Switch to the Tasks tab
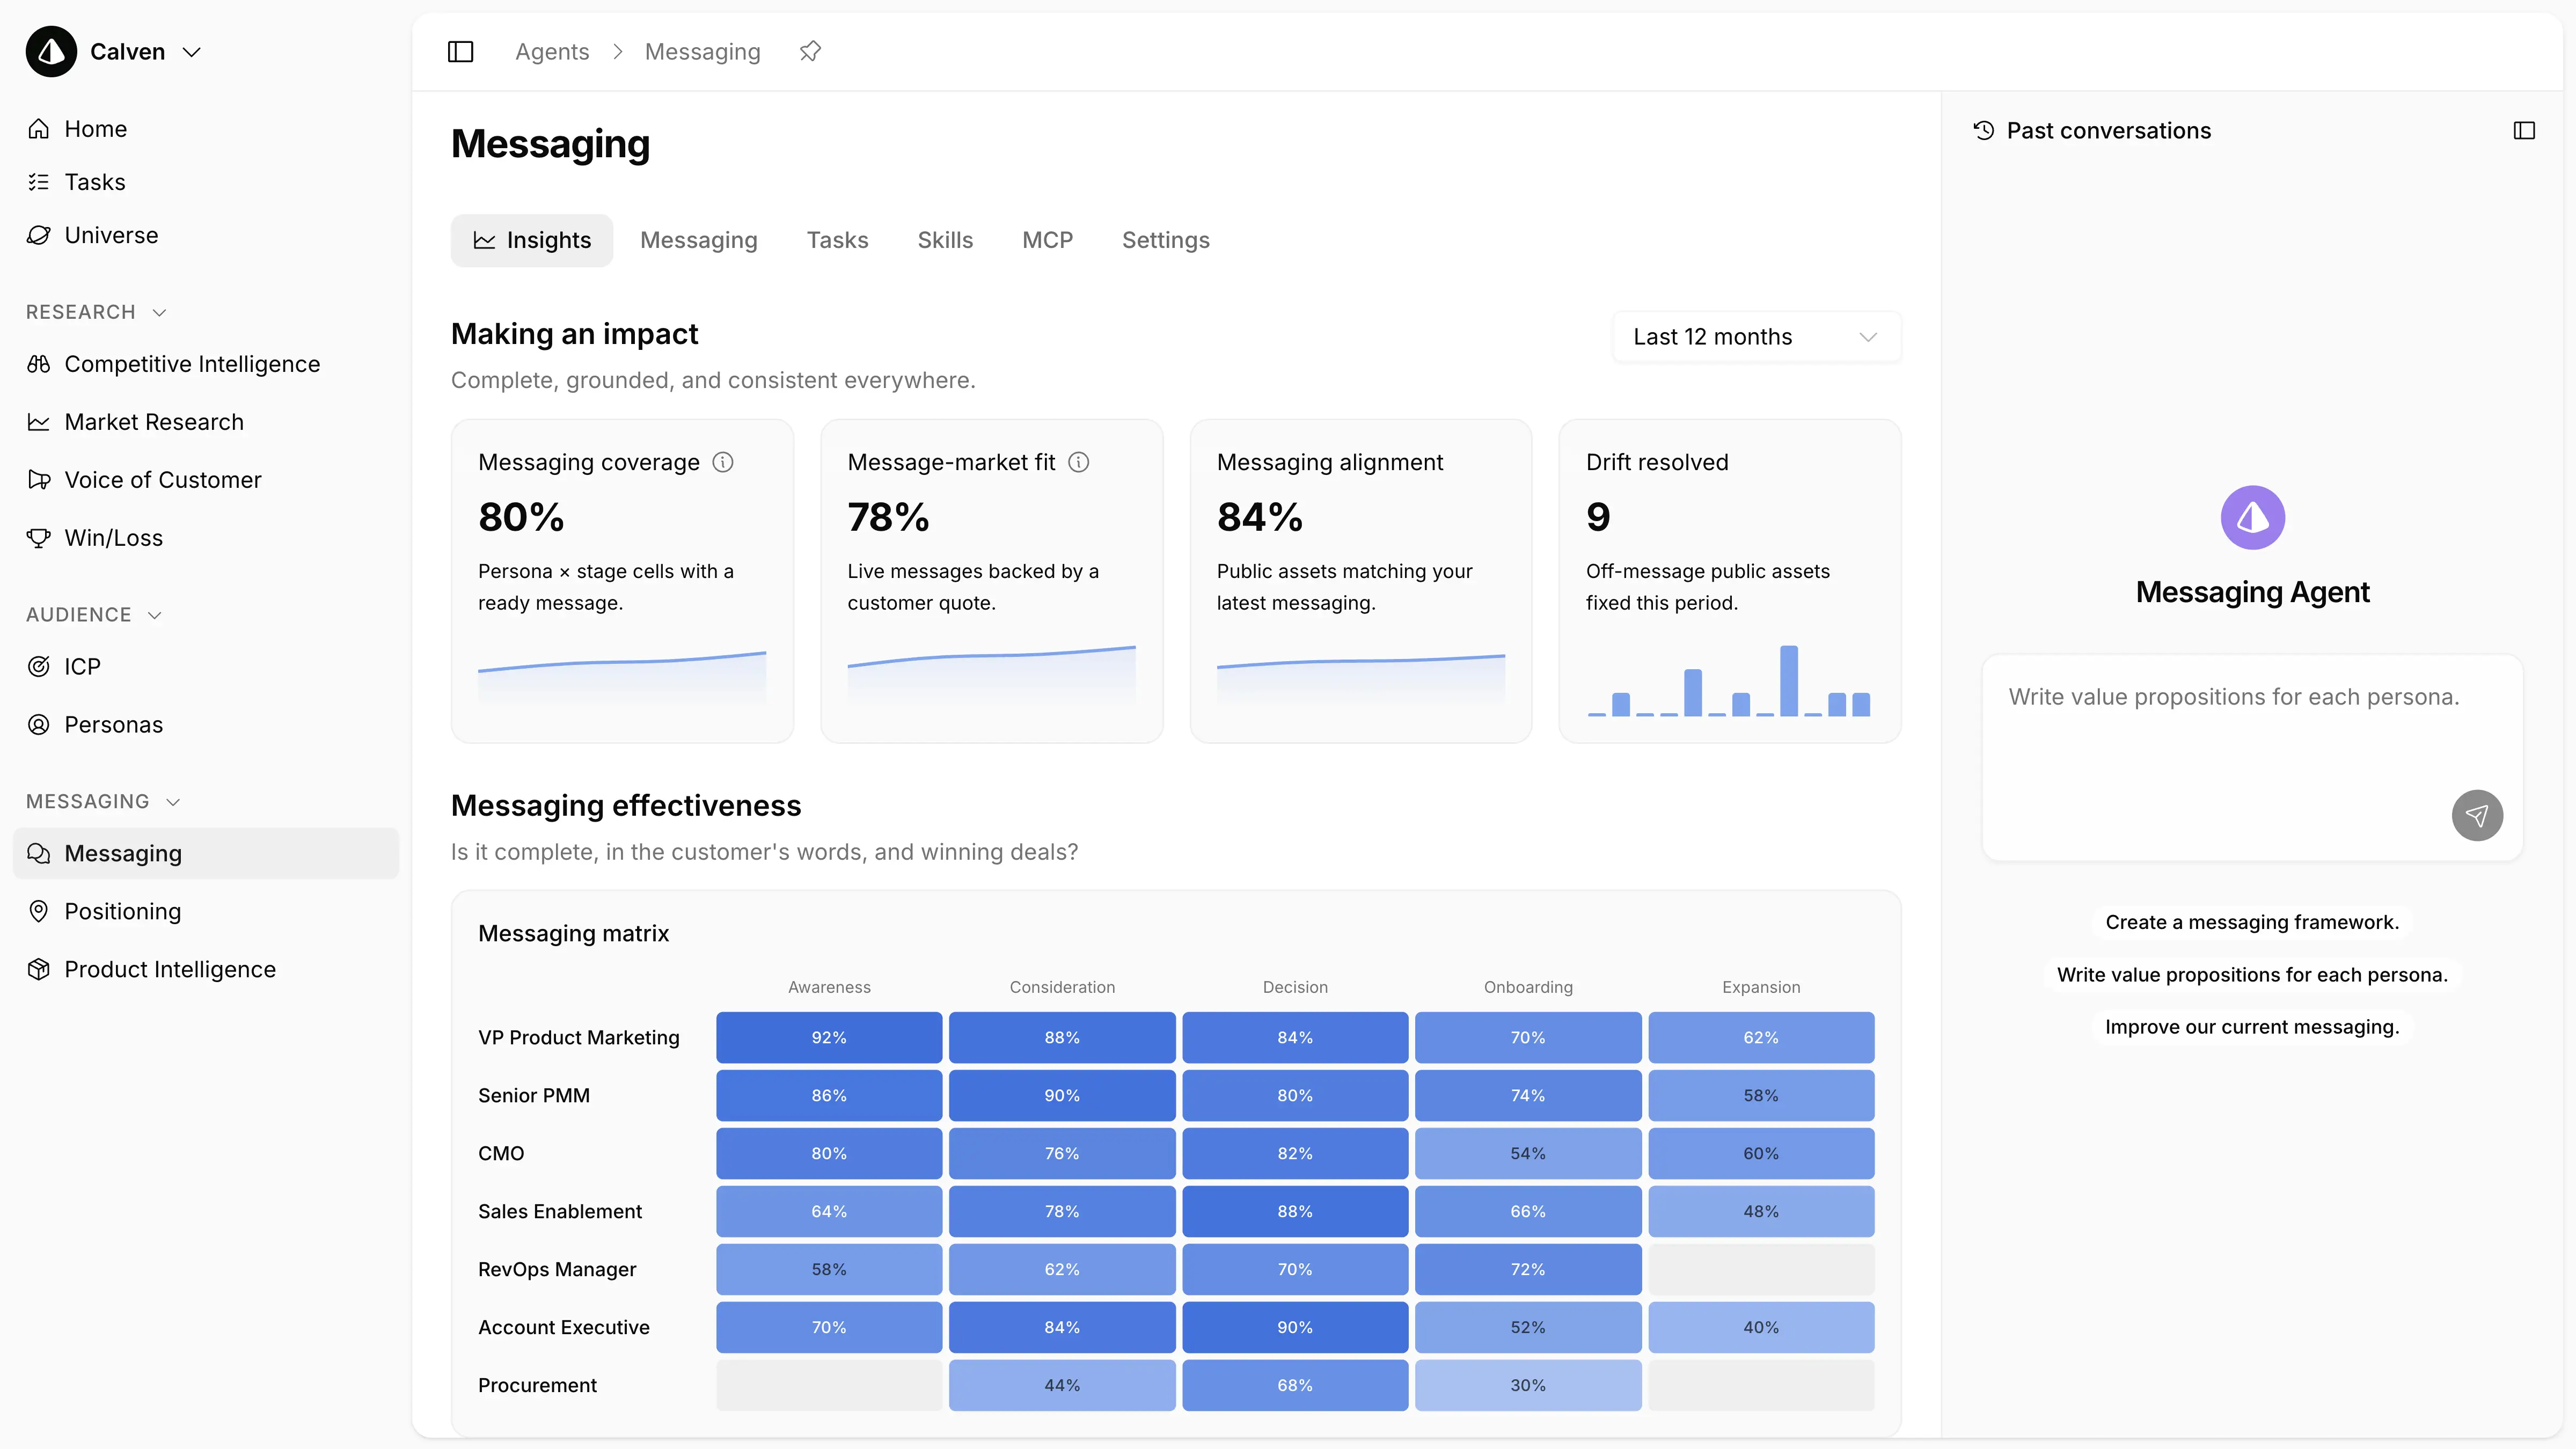This screenshot has width=2576, height=1449. click(837, 240)
